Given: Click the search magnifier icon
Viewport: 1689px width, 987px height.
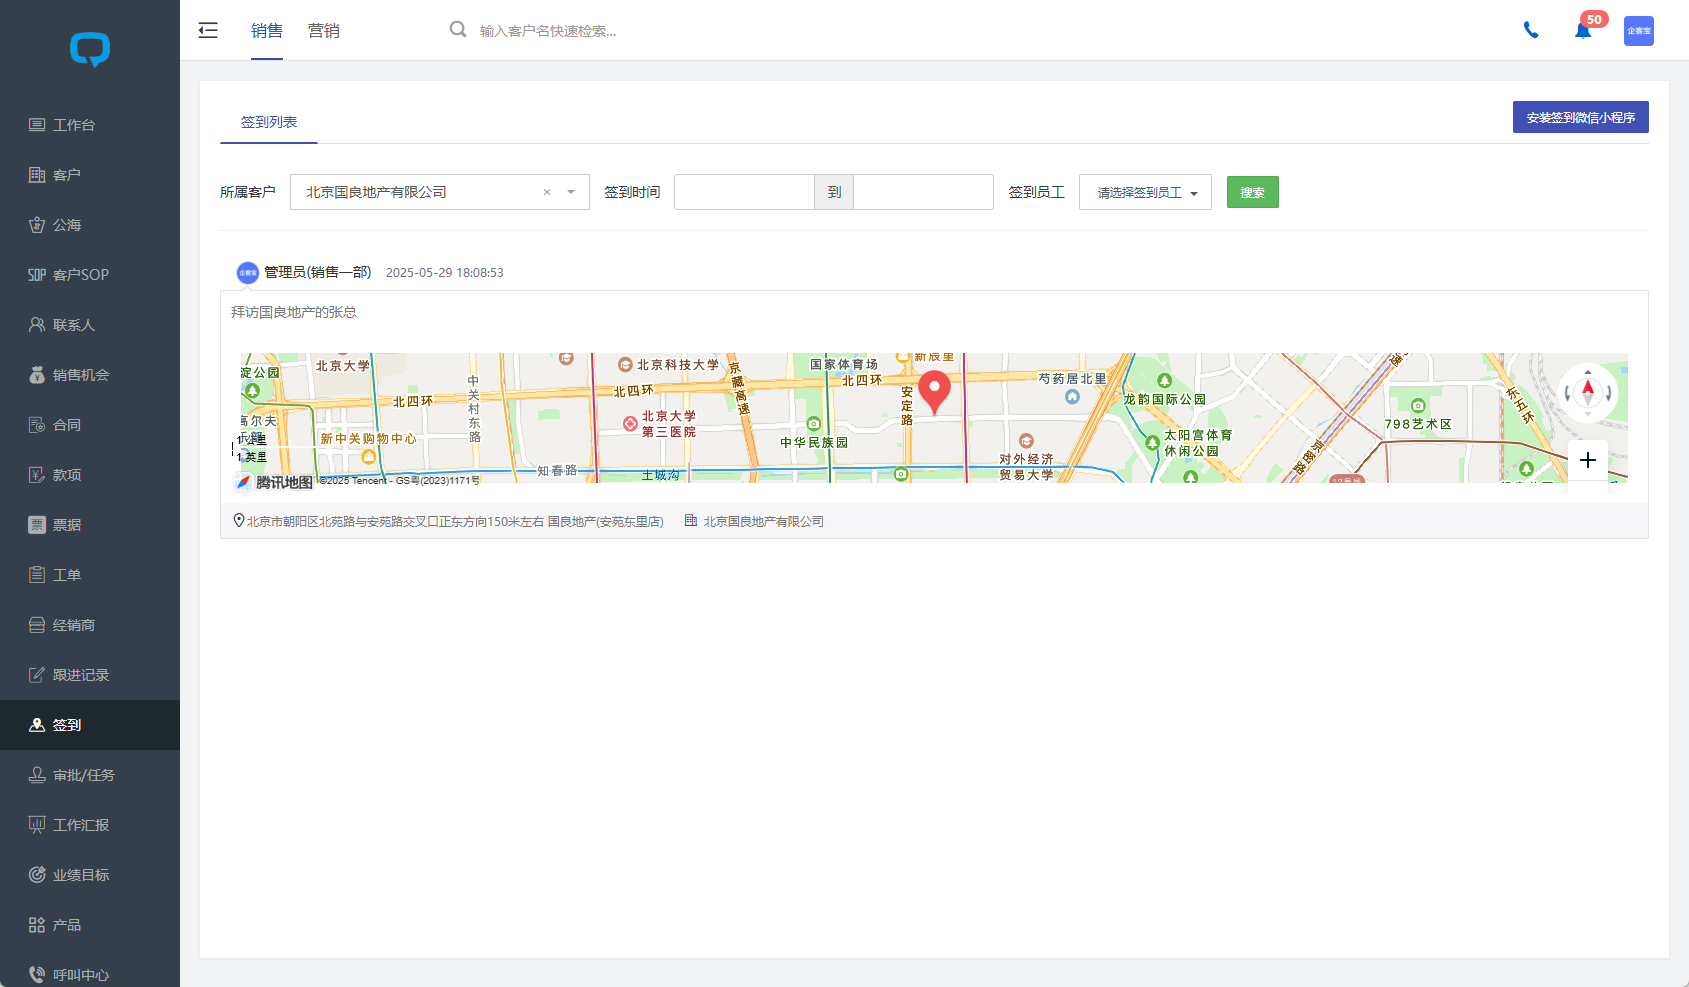Looking at the screenshot, I should coord(458,30).
